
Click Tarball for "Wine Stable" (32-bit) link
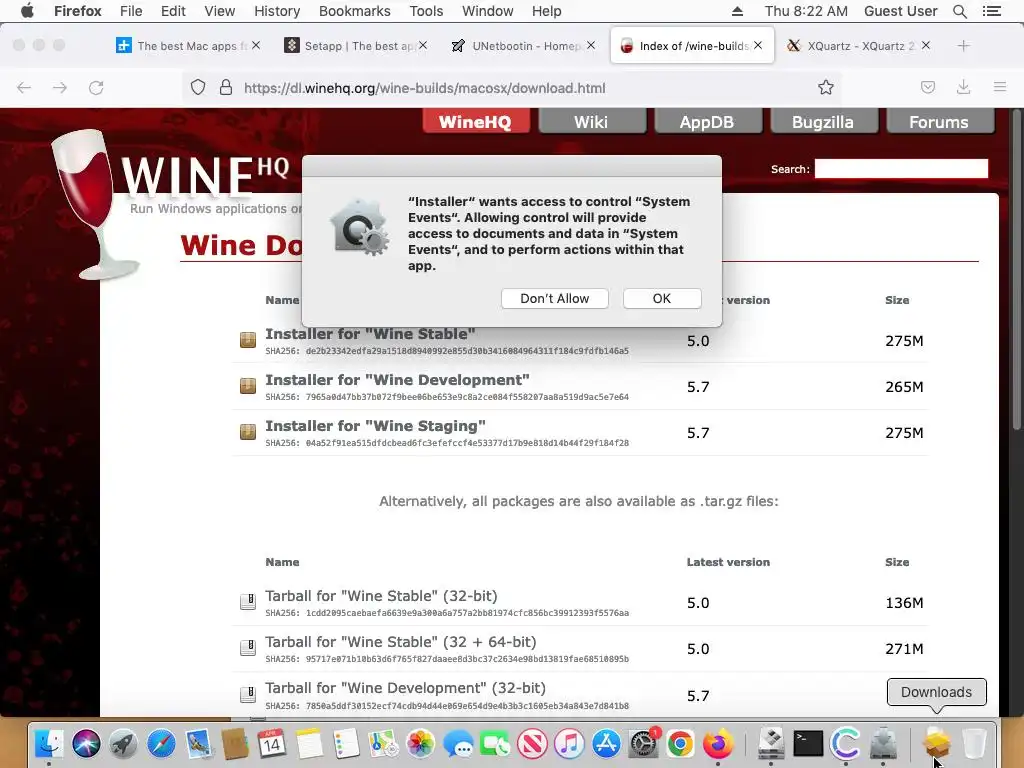coord(381,596)
